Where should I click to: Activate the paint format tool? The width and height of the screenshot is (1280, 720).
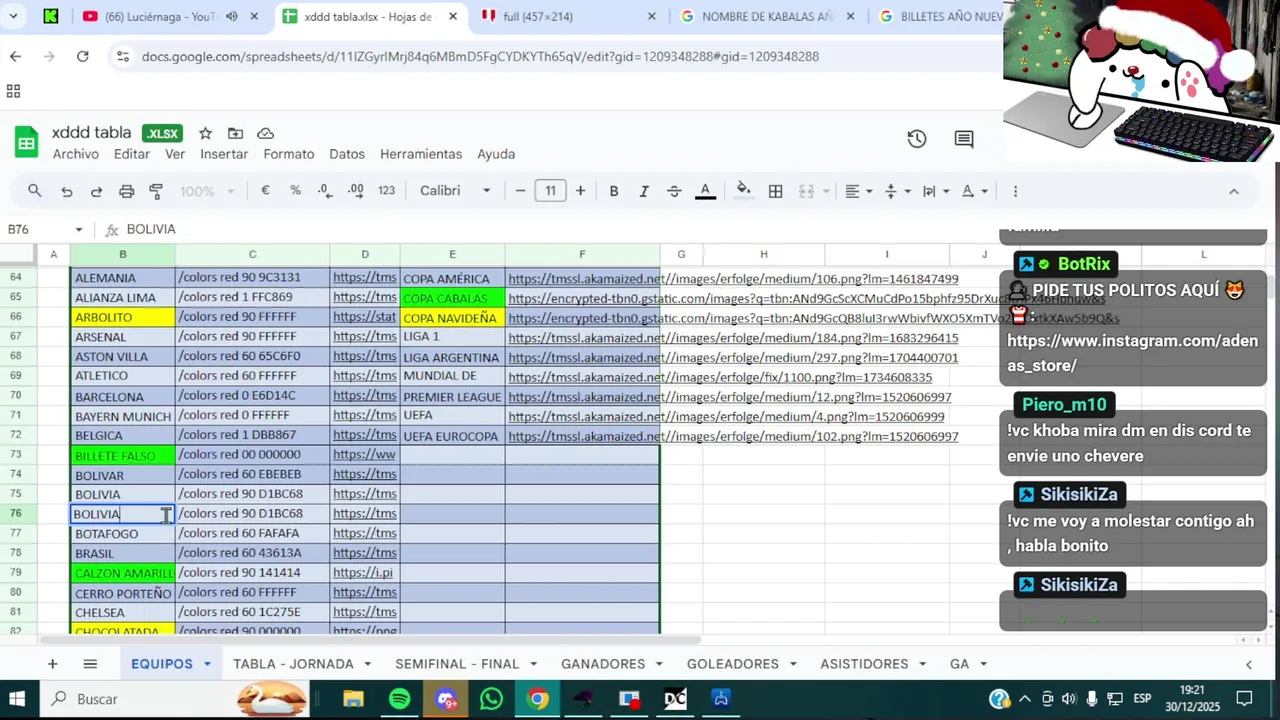click(156, 191)
